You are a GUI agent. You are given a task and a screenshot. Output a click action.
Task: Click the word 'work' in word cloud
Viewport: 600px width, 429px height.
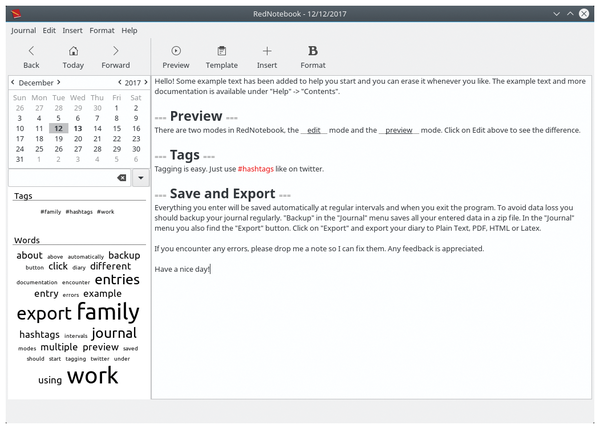(93, 376)
